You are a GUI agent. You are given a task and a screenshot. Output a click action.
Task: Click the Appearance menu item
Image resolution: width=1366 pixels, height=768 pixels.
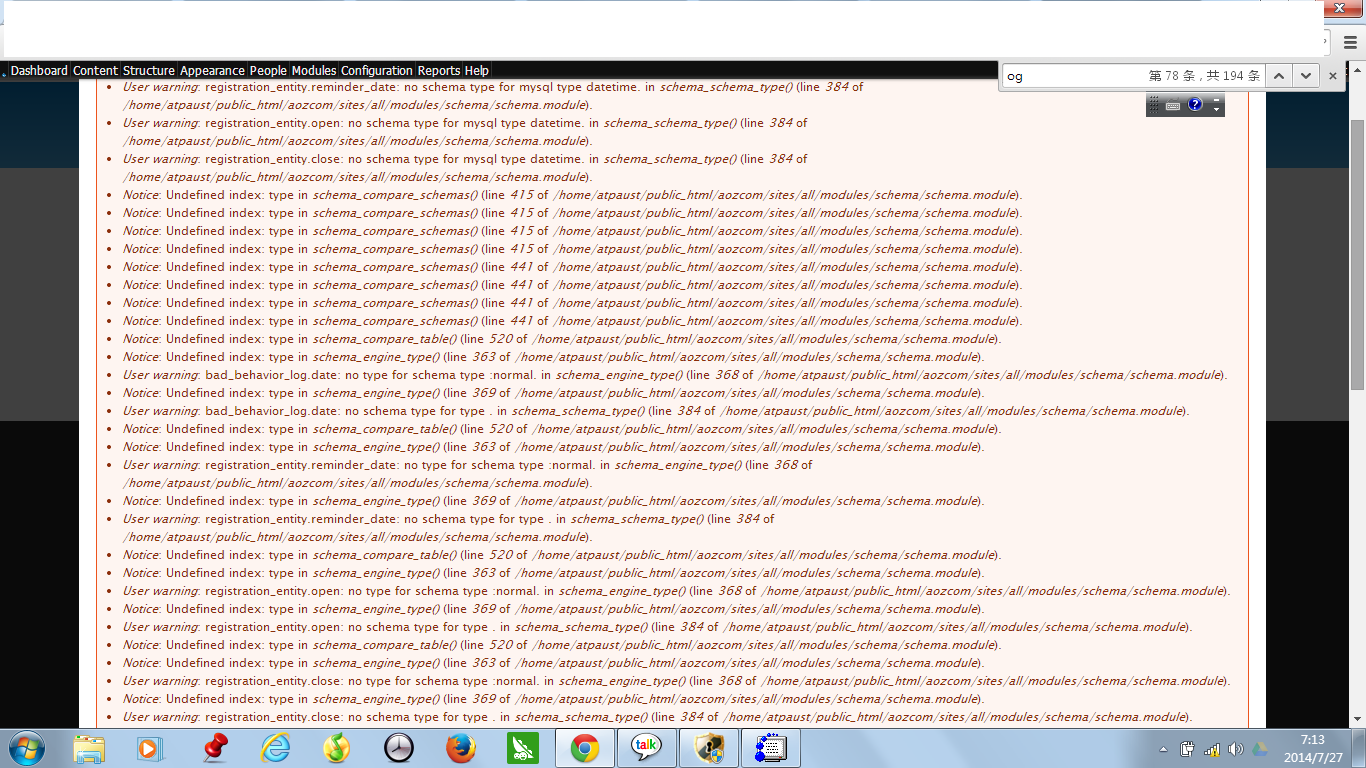(x=211, y=70)
